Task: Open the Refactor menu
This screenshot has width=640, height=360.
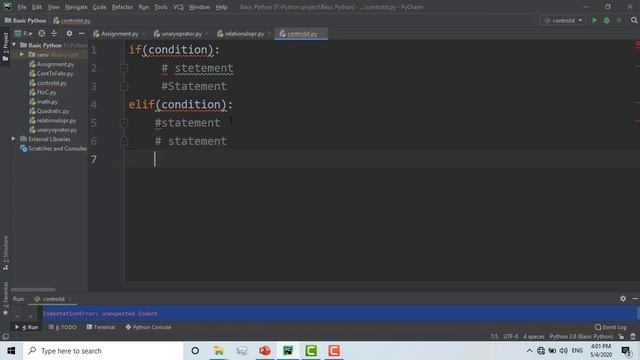Action: tap(122, 7)
